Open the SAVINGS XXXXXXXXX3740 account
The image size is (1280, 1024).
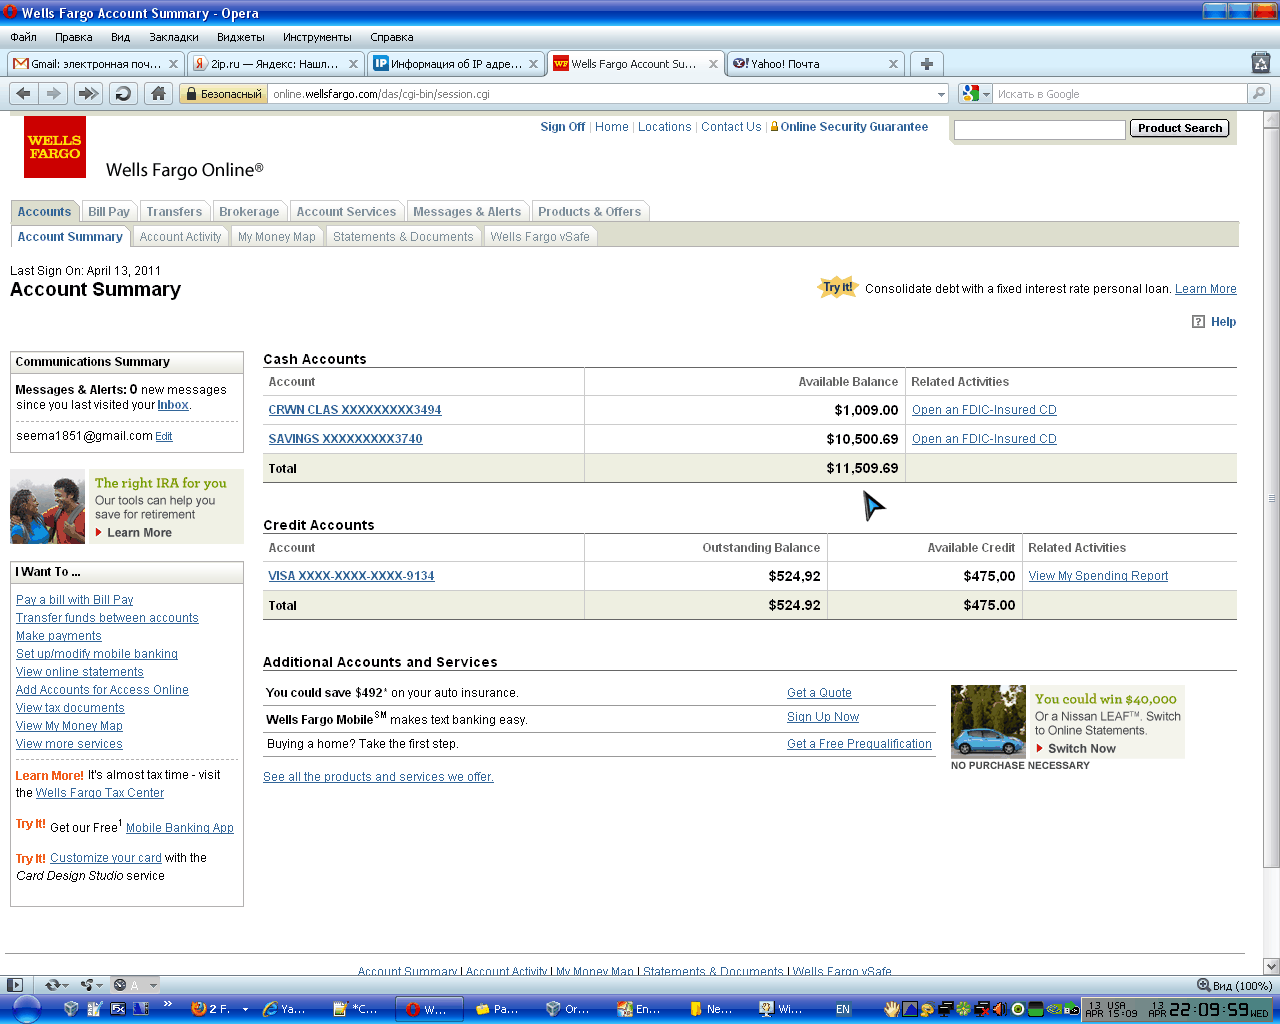point(345,439)
